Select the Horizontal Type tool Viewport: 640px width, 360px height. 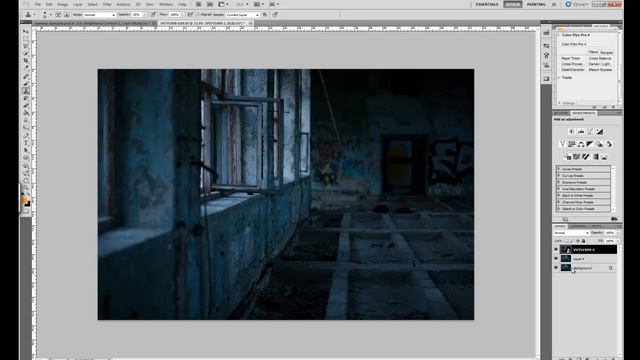pyautogui.click(x=26, y=143)
